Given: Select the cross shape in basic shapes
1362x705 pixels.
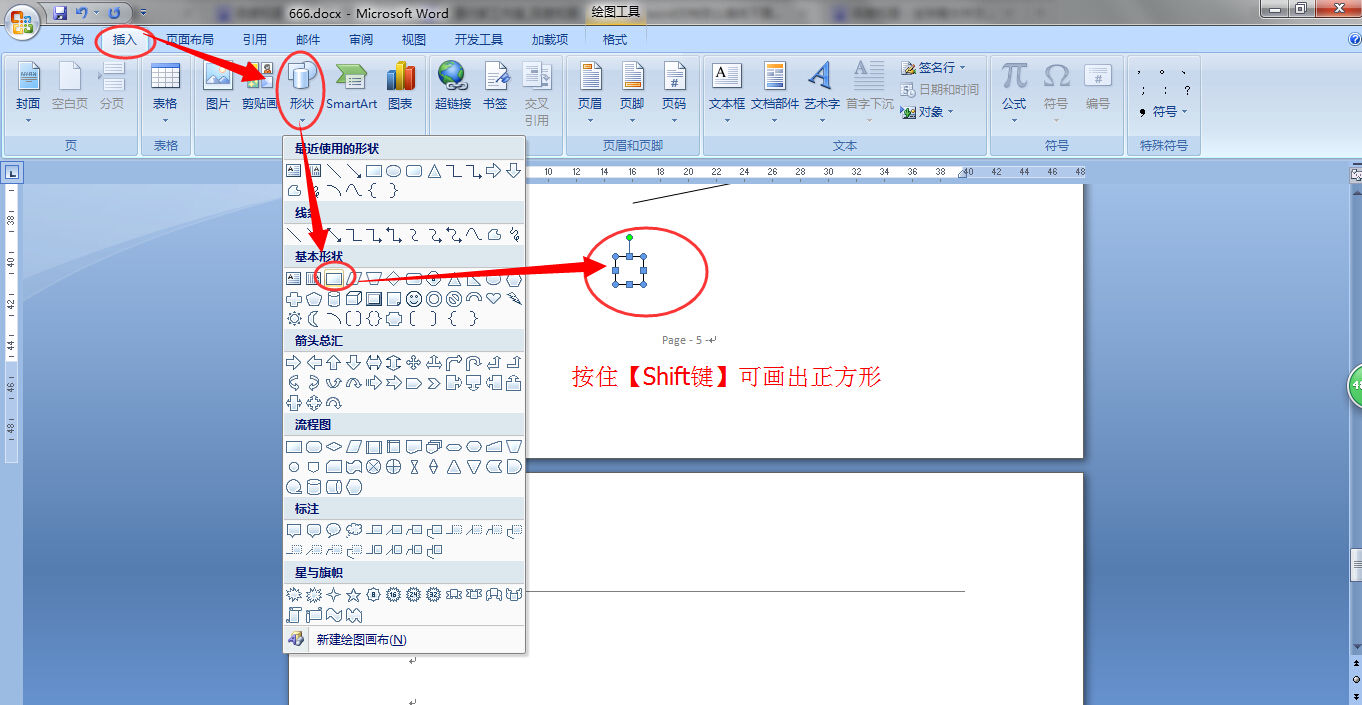Looking at the screenshot, I should tap(294, 298).
